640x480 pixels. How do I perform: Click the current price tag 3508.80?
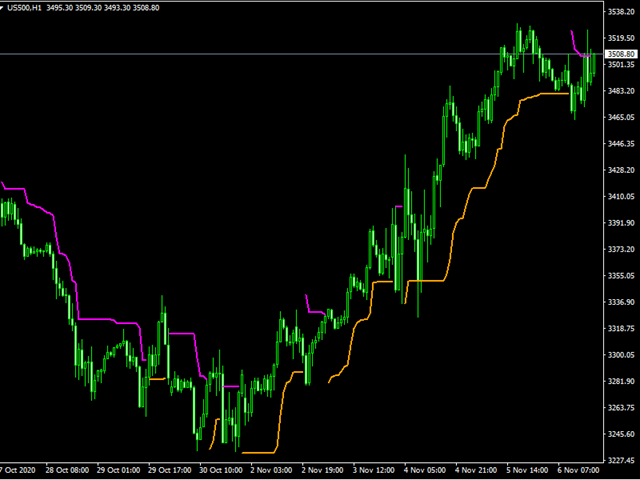[x=621, y=54]
